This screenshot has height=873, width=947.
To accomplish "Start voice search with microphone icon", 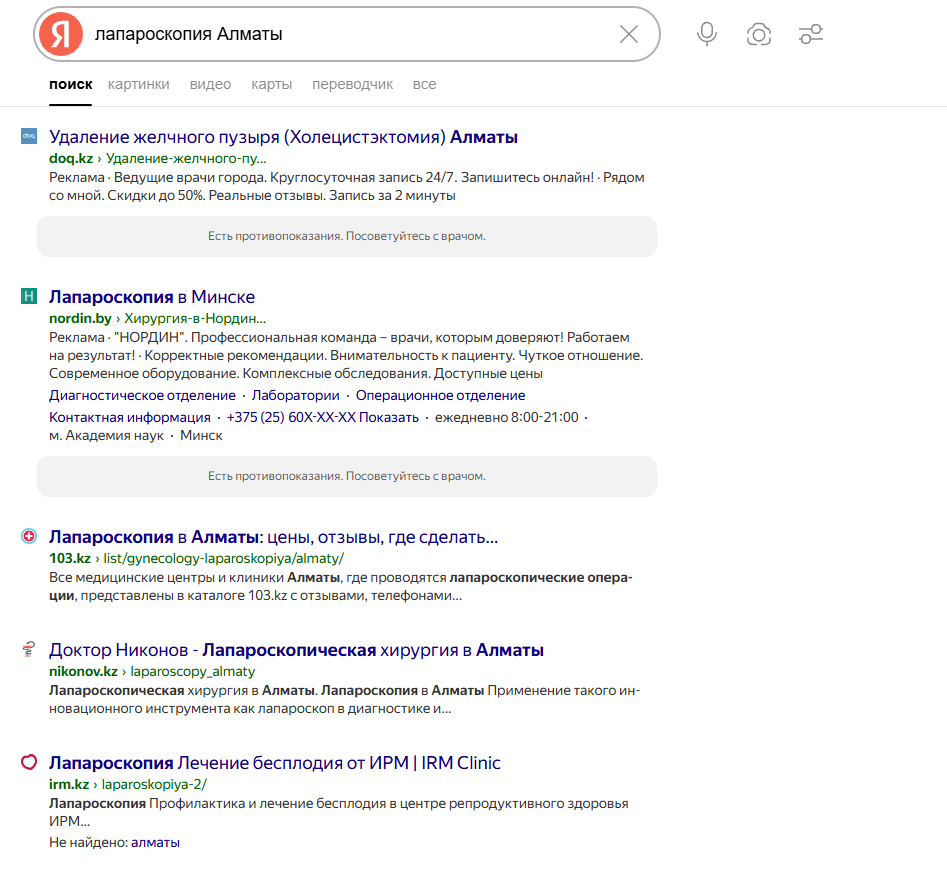I will coord(707,34).
